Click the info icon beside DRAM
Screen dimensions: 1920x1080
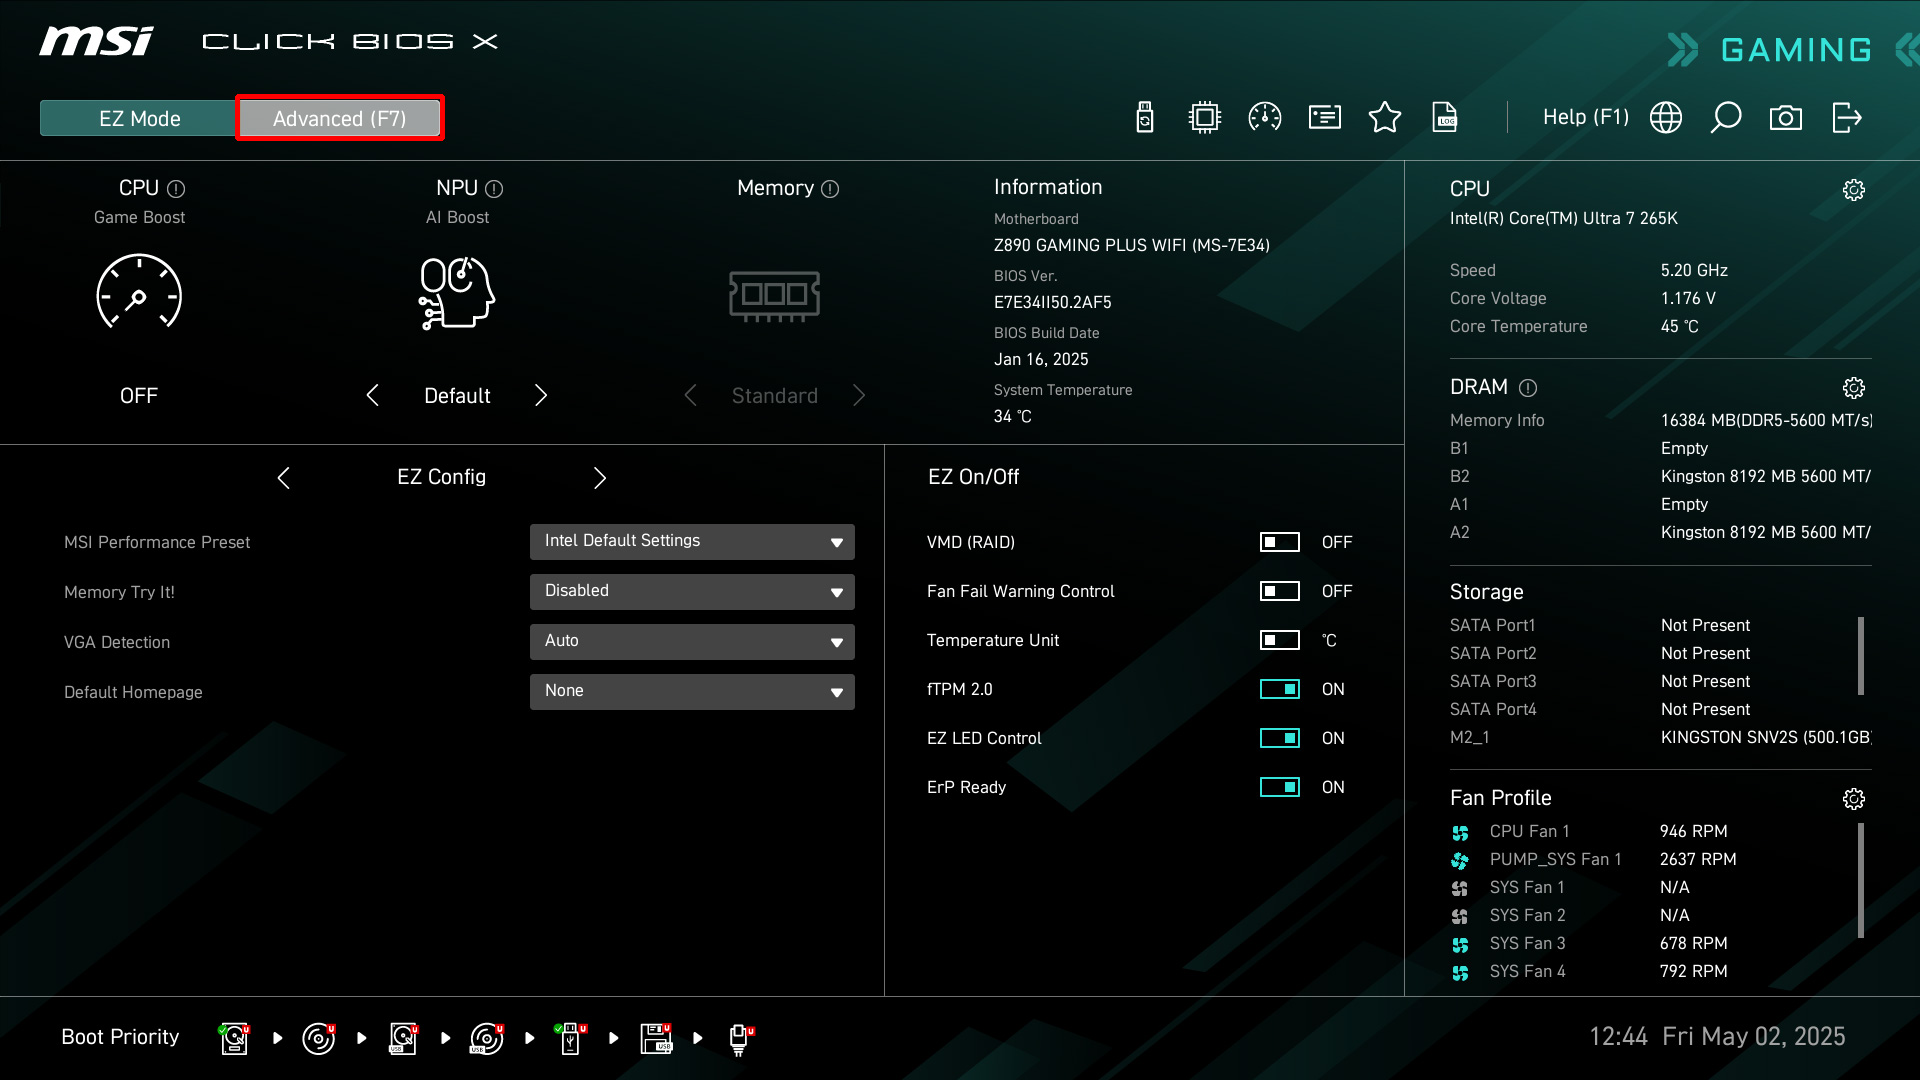1528,388
